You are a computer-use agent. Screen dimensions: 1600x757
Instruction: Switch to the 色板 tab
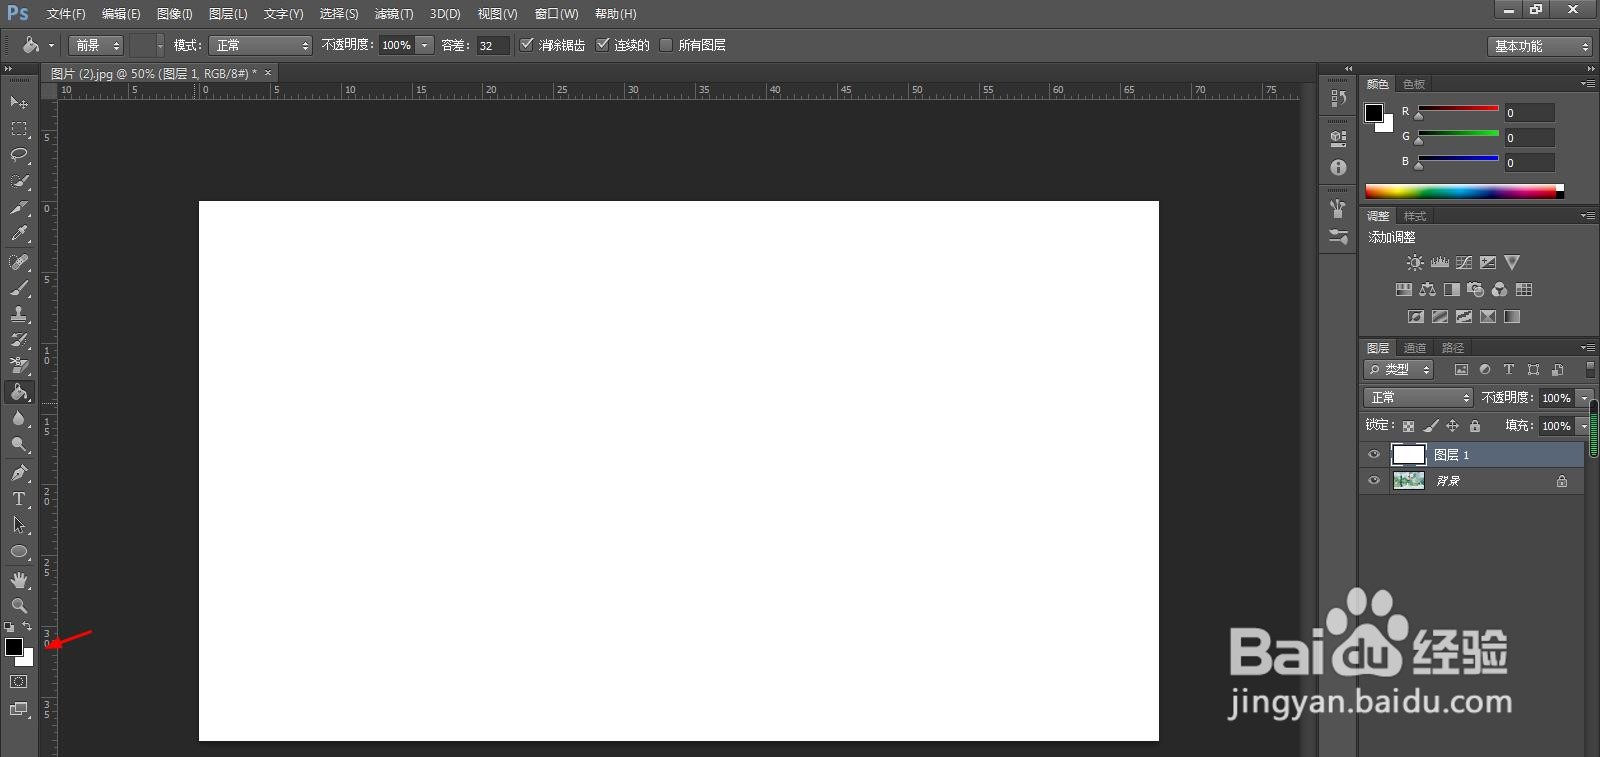[1414, 84]
